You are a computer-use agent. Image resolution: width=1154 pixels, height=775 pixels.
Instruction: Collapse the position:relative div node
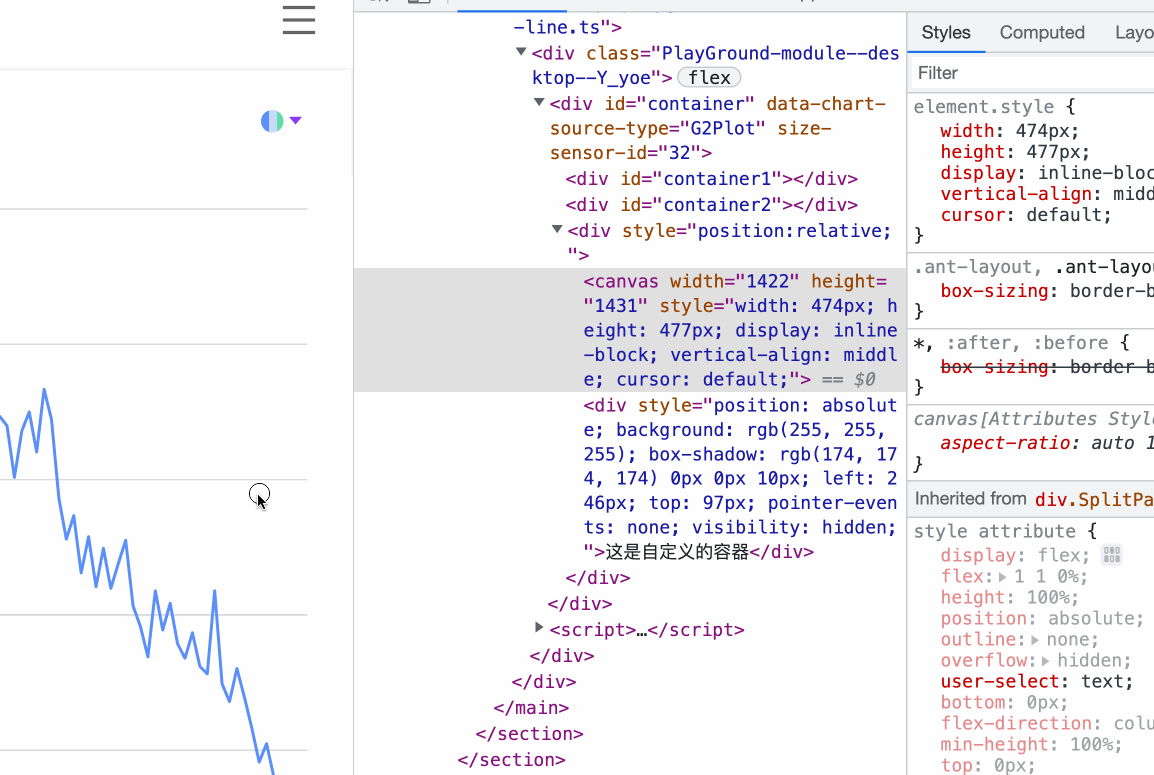coord(557,229)
